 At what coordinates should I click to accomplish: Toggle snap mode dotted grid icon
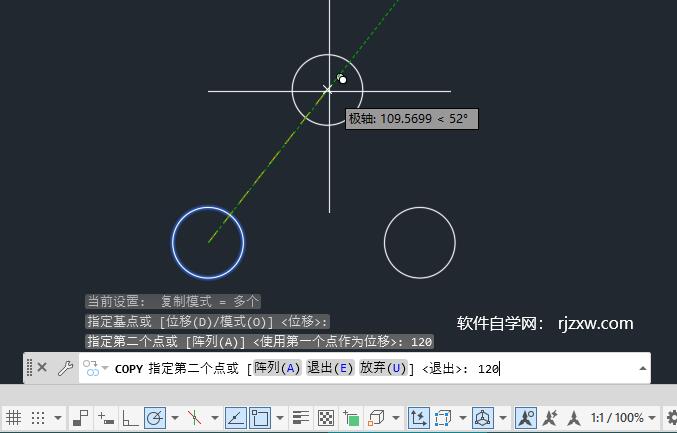coord(38,417)
